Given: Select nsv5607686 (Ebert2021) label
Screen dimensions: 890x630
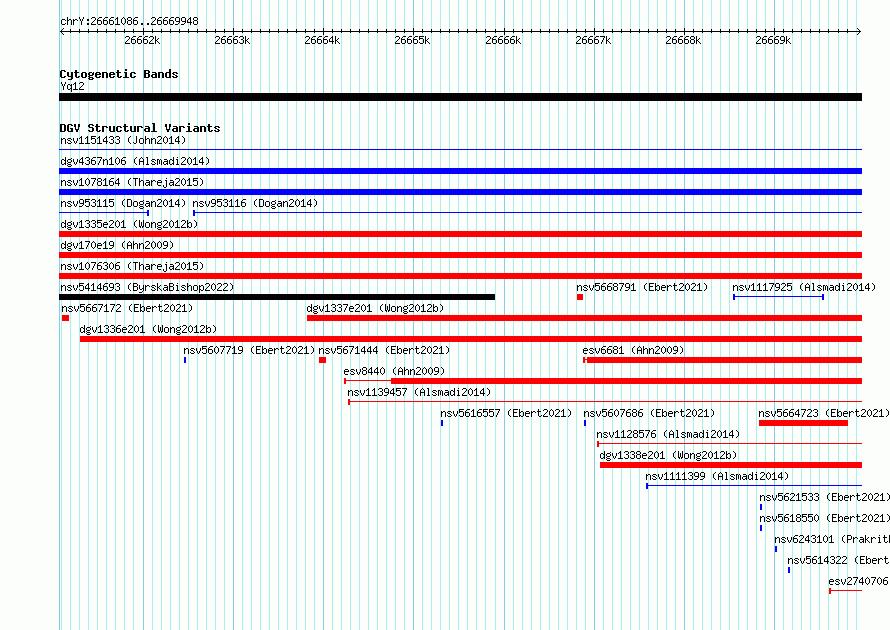Looking at the screenshot, I should tap(649, 413).
